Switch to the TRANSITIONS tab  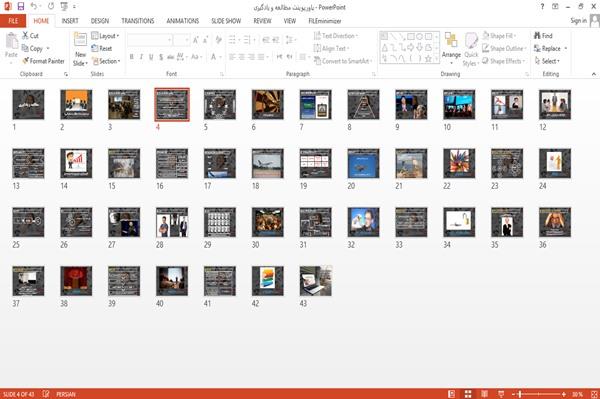[x=138, y=21]
